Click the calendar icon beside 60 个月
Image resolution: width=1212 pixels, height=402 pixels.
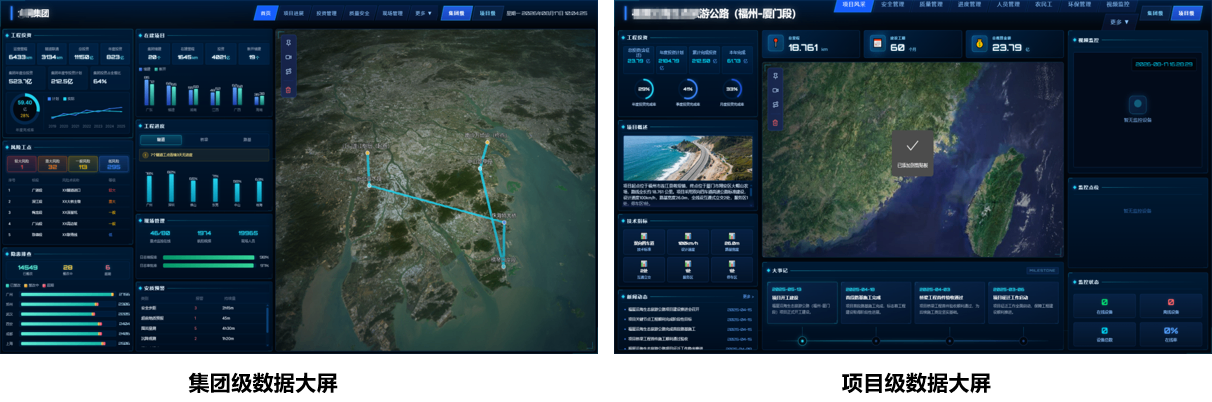pyautogui.click(x=877, y=43)
